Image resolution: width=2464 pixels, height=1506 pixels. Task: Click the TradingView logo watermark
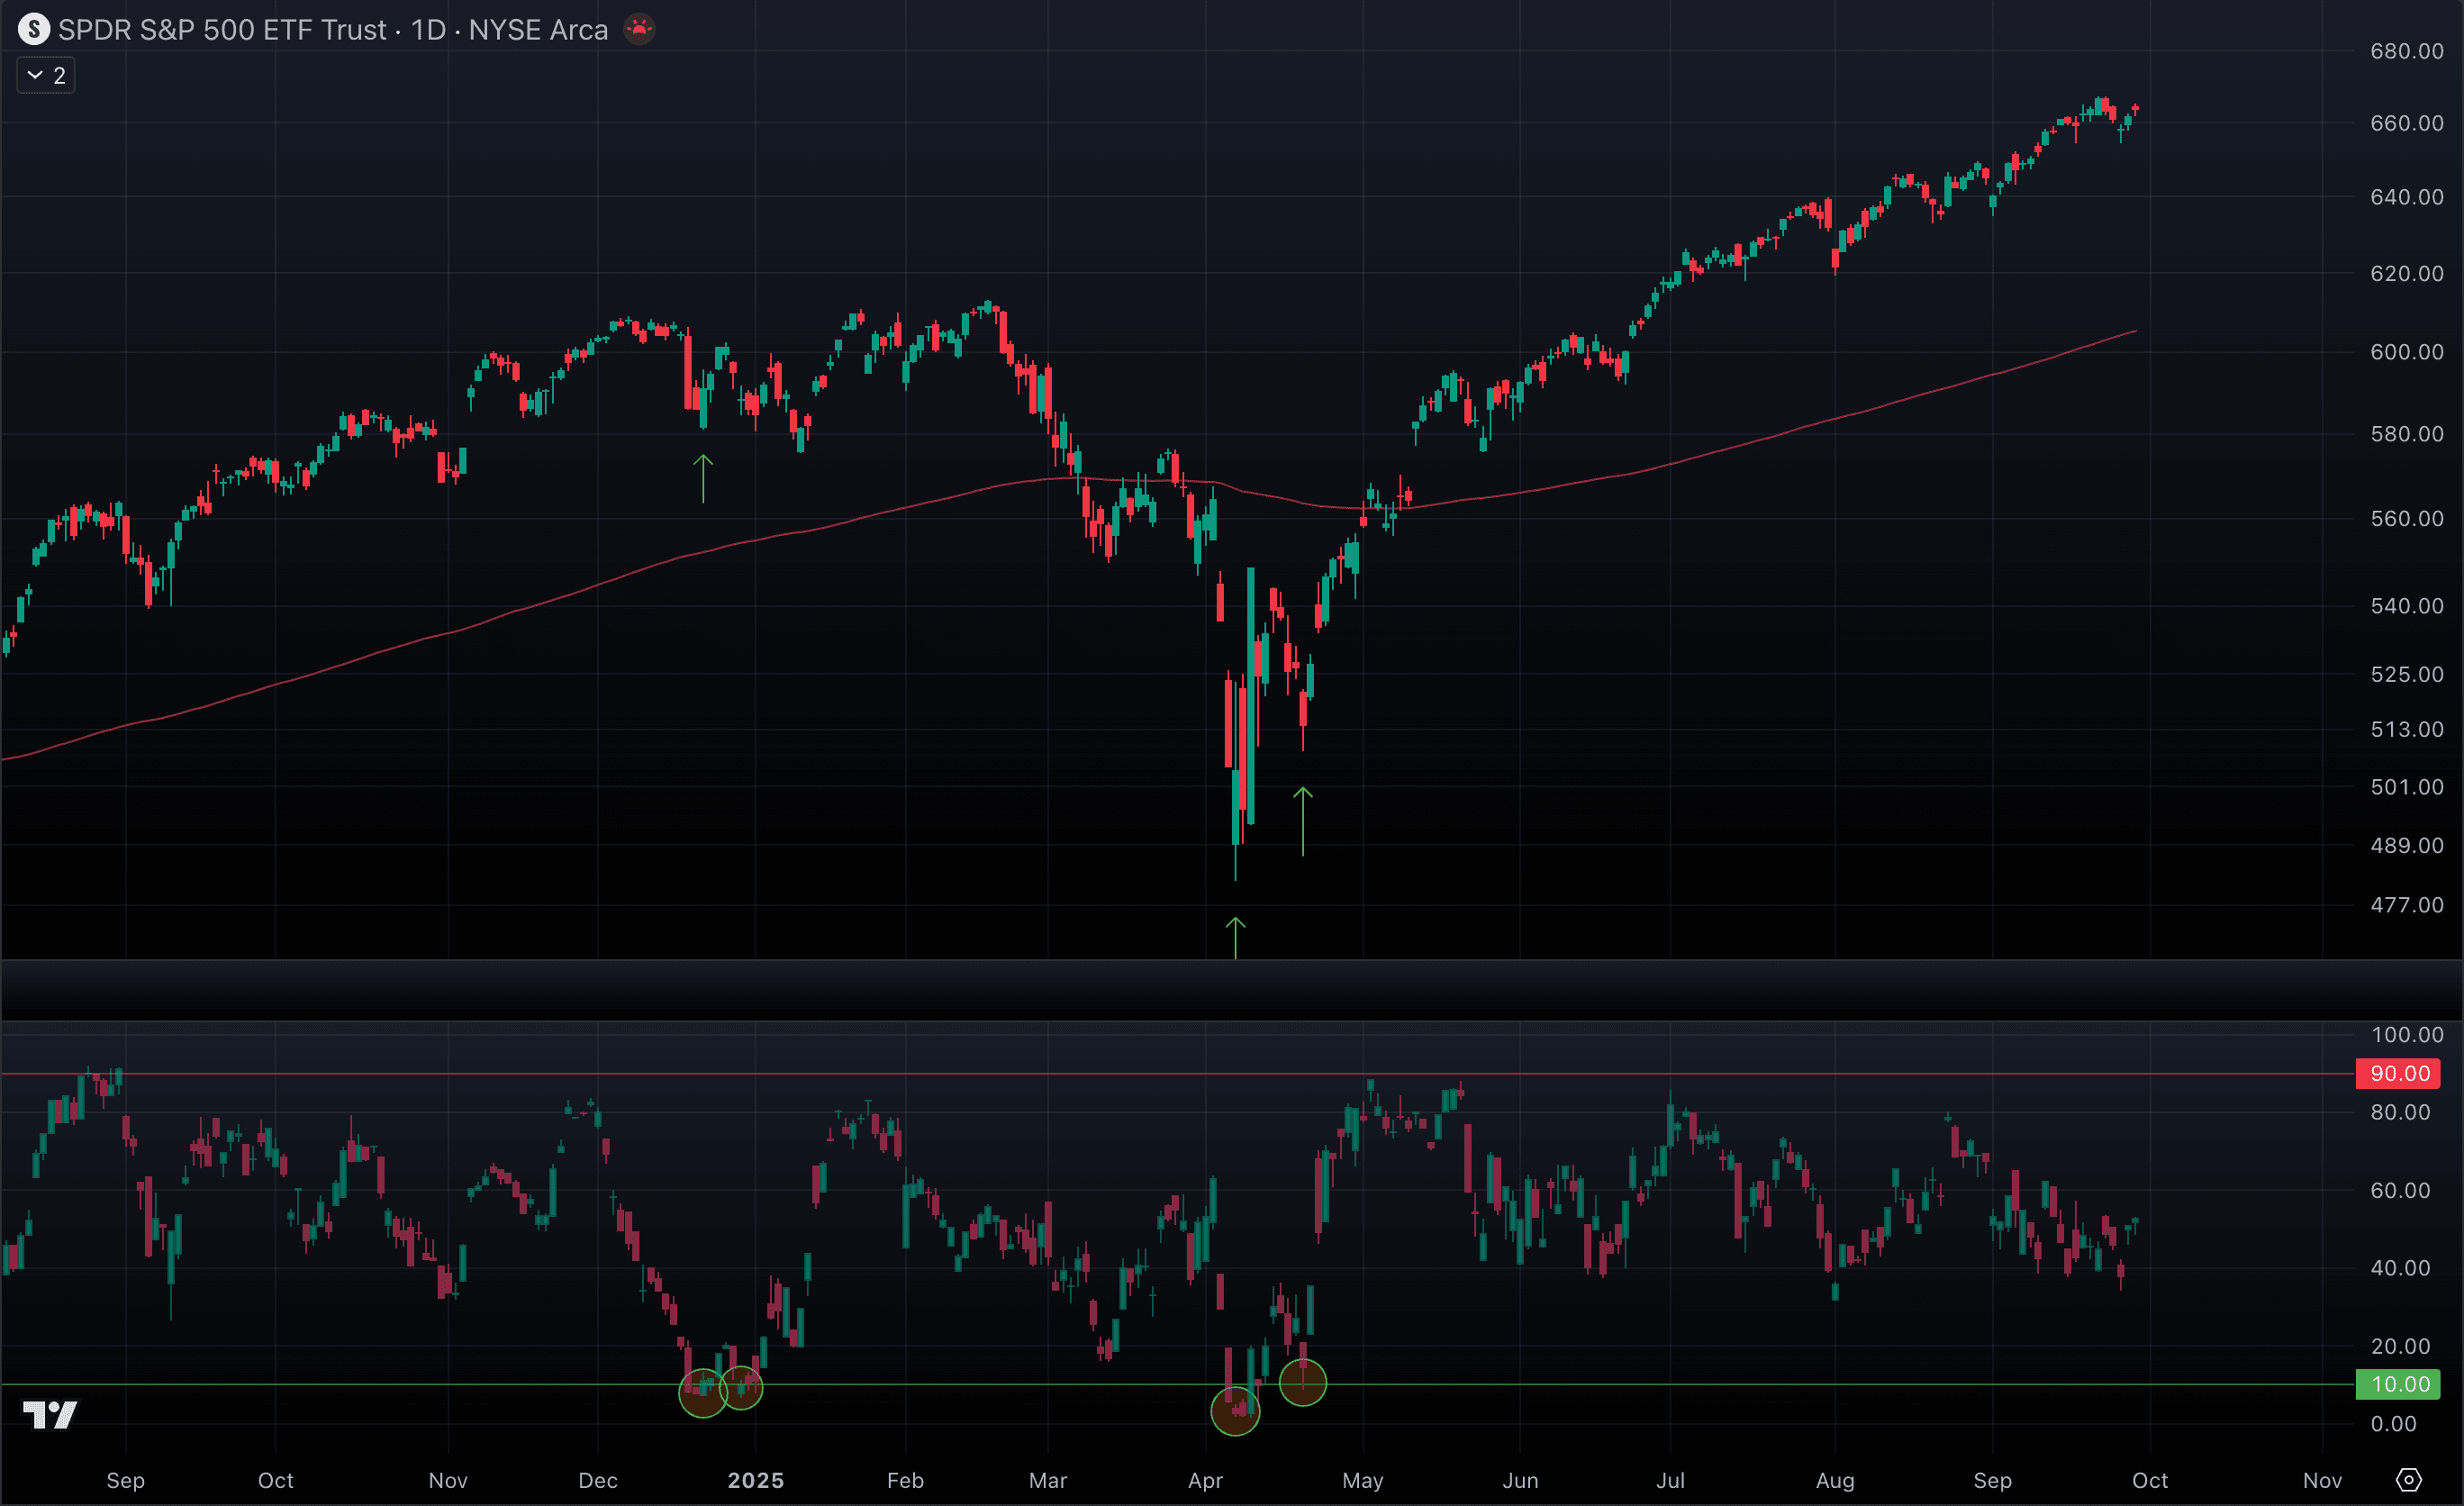(x=50, y=1414)
